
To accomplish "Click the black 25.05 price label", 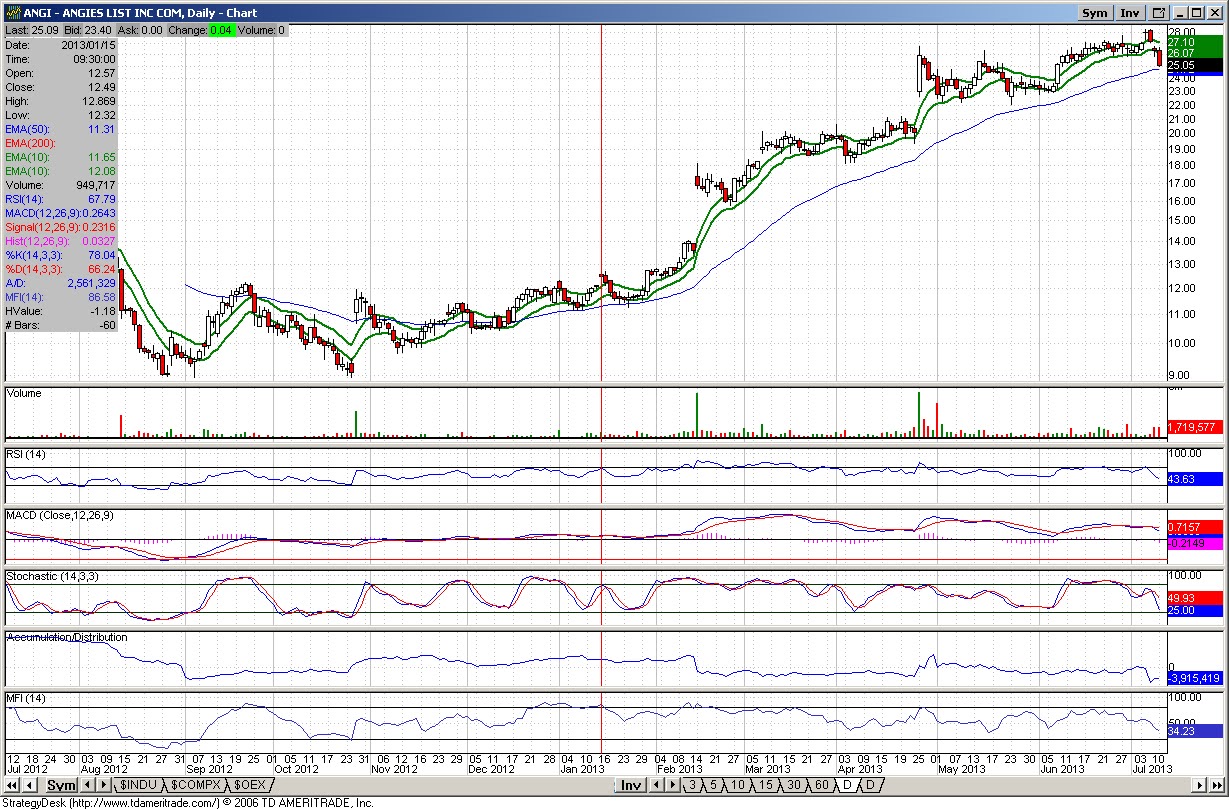I will coord(1195,64).
